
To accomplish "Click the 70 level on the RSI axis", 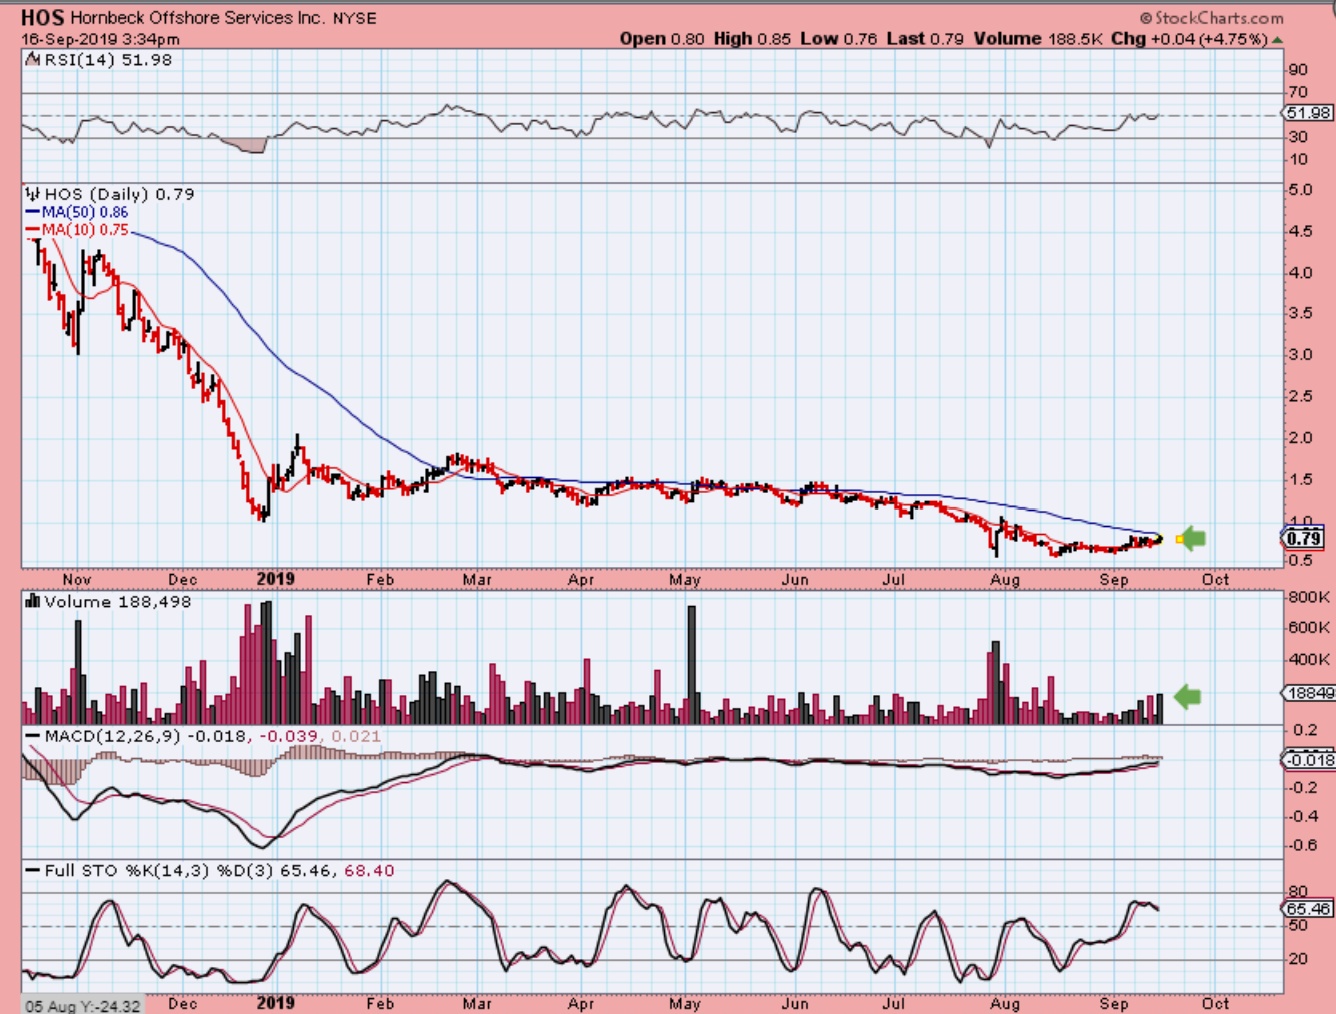I will (x=1298, y=93).
